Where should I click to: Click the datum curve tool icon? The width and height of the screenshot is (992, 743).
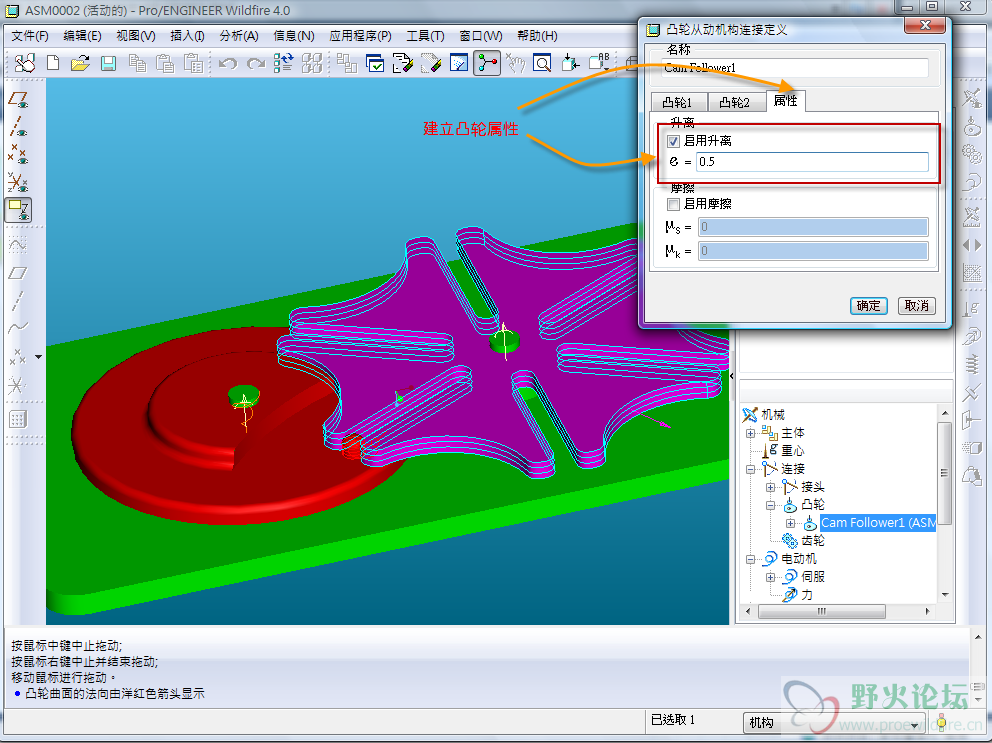(18, 327)
